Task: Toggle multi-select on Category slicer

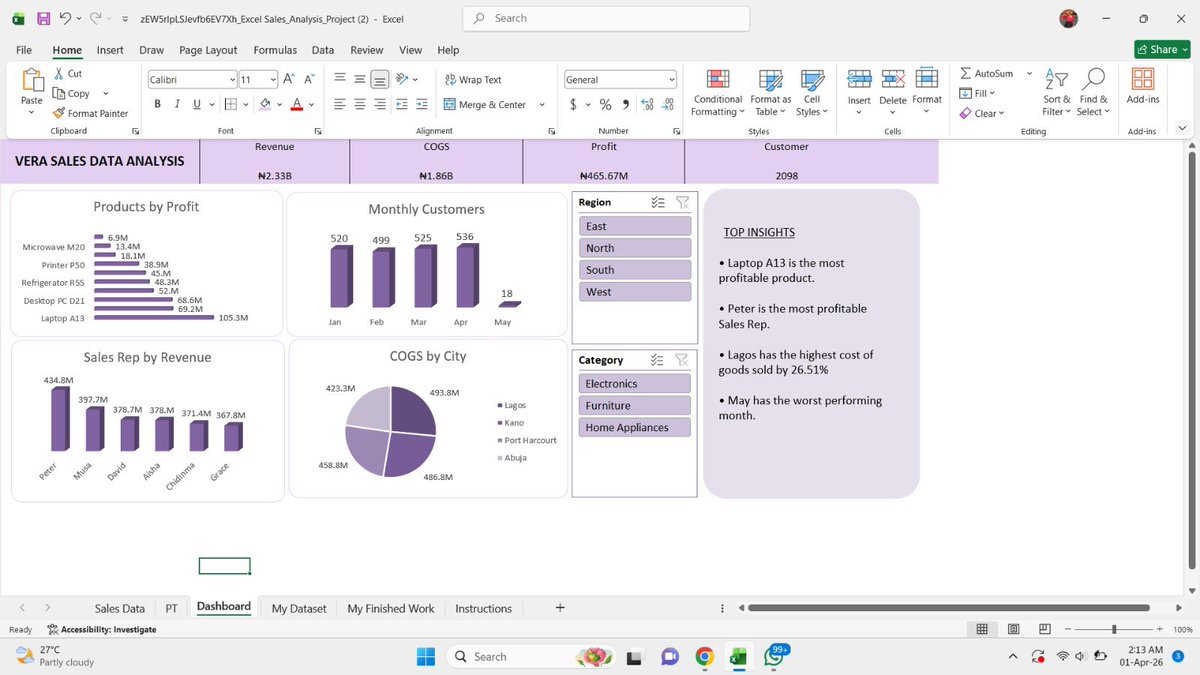Action: coord(658,360)
